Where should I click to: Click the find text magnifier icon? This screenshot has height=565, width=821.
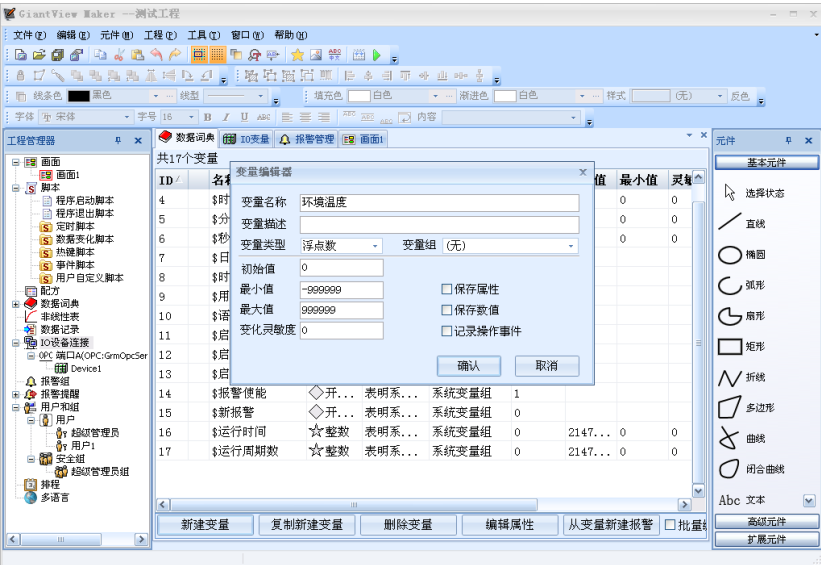pos(254,54)
